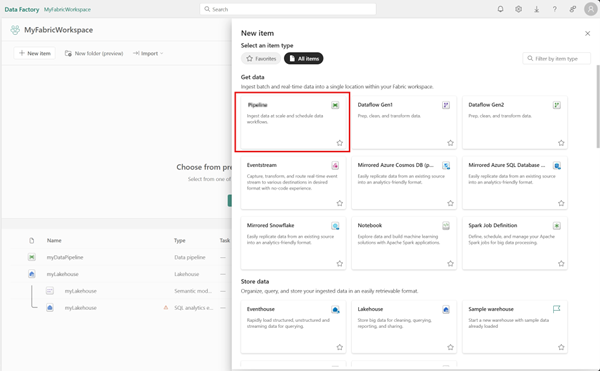
Task: Switch to the Favorites tab
Action: (x=261, y=59)
